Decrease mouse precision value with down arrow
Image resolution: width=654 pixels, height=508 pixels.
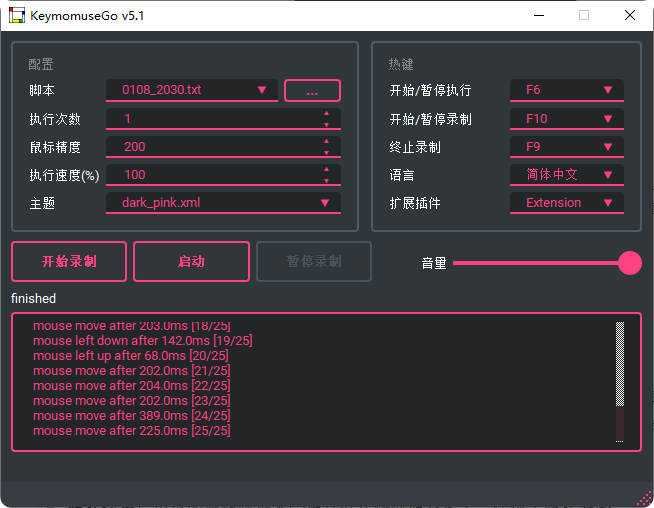pyautogui.click(x=326, y=152)
